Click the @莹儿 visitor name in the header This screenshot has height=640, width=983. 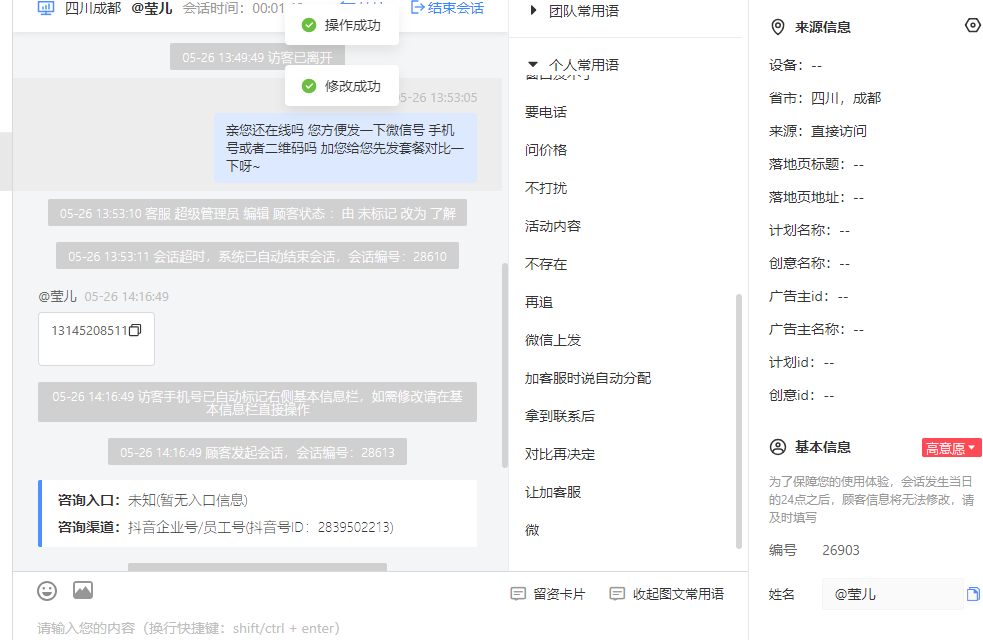[x=152, y=9]
